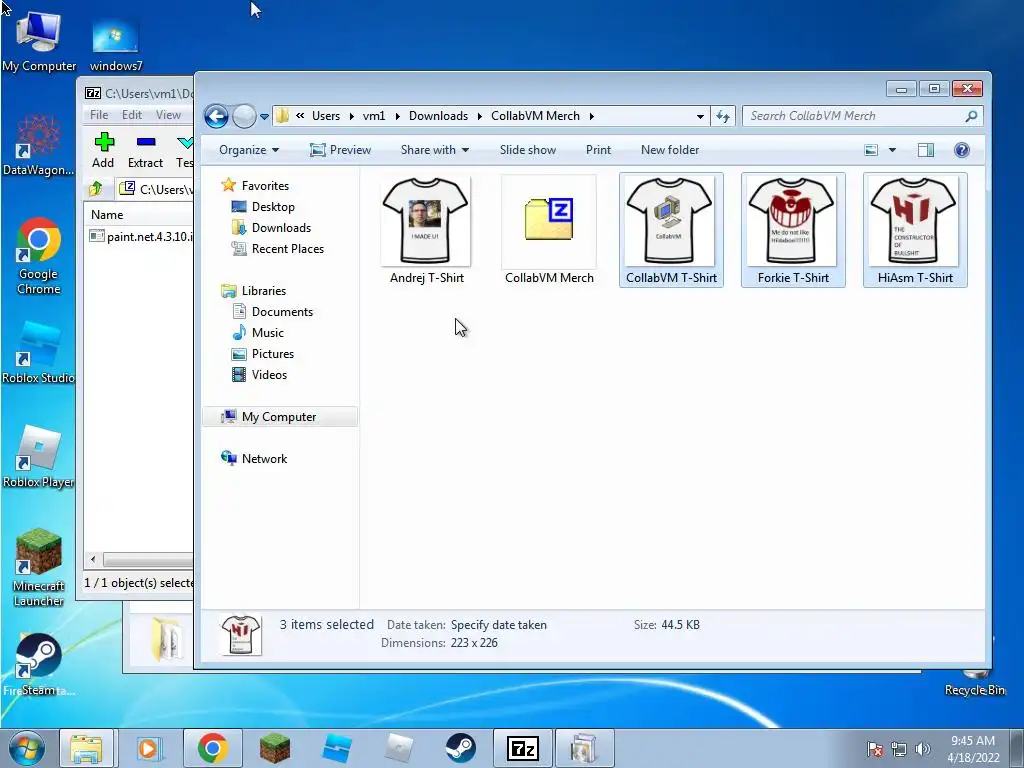
Task: Toggle the preview pane icon
Action: point(925,150)
